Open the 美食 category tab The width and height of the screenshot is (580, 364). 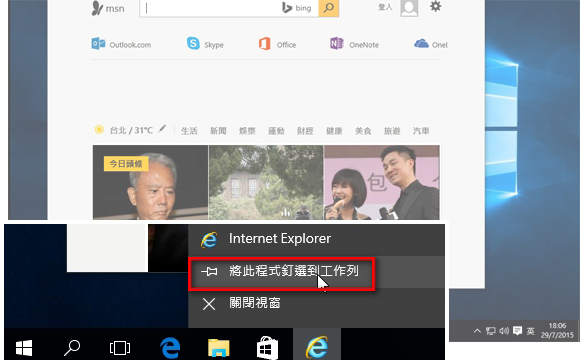(x=363, y=131)
